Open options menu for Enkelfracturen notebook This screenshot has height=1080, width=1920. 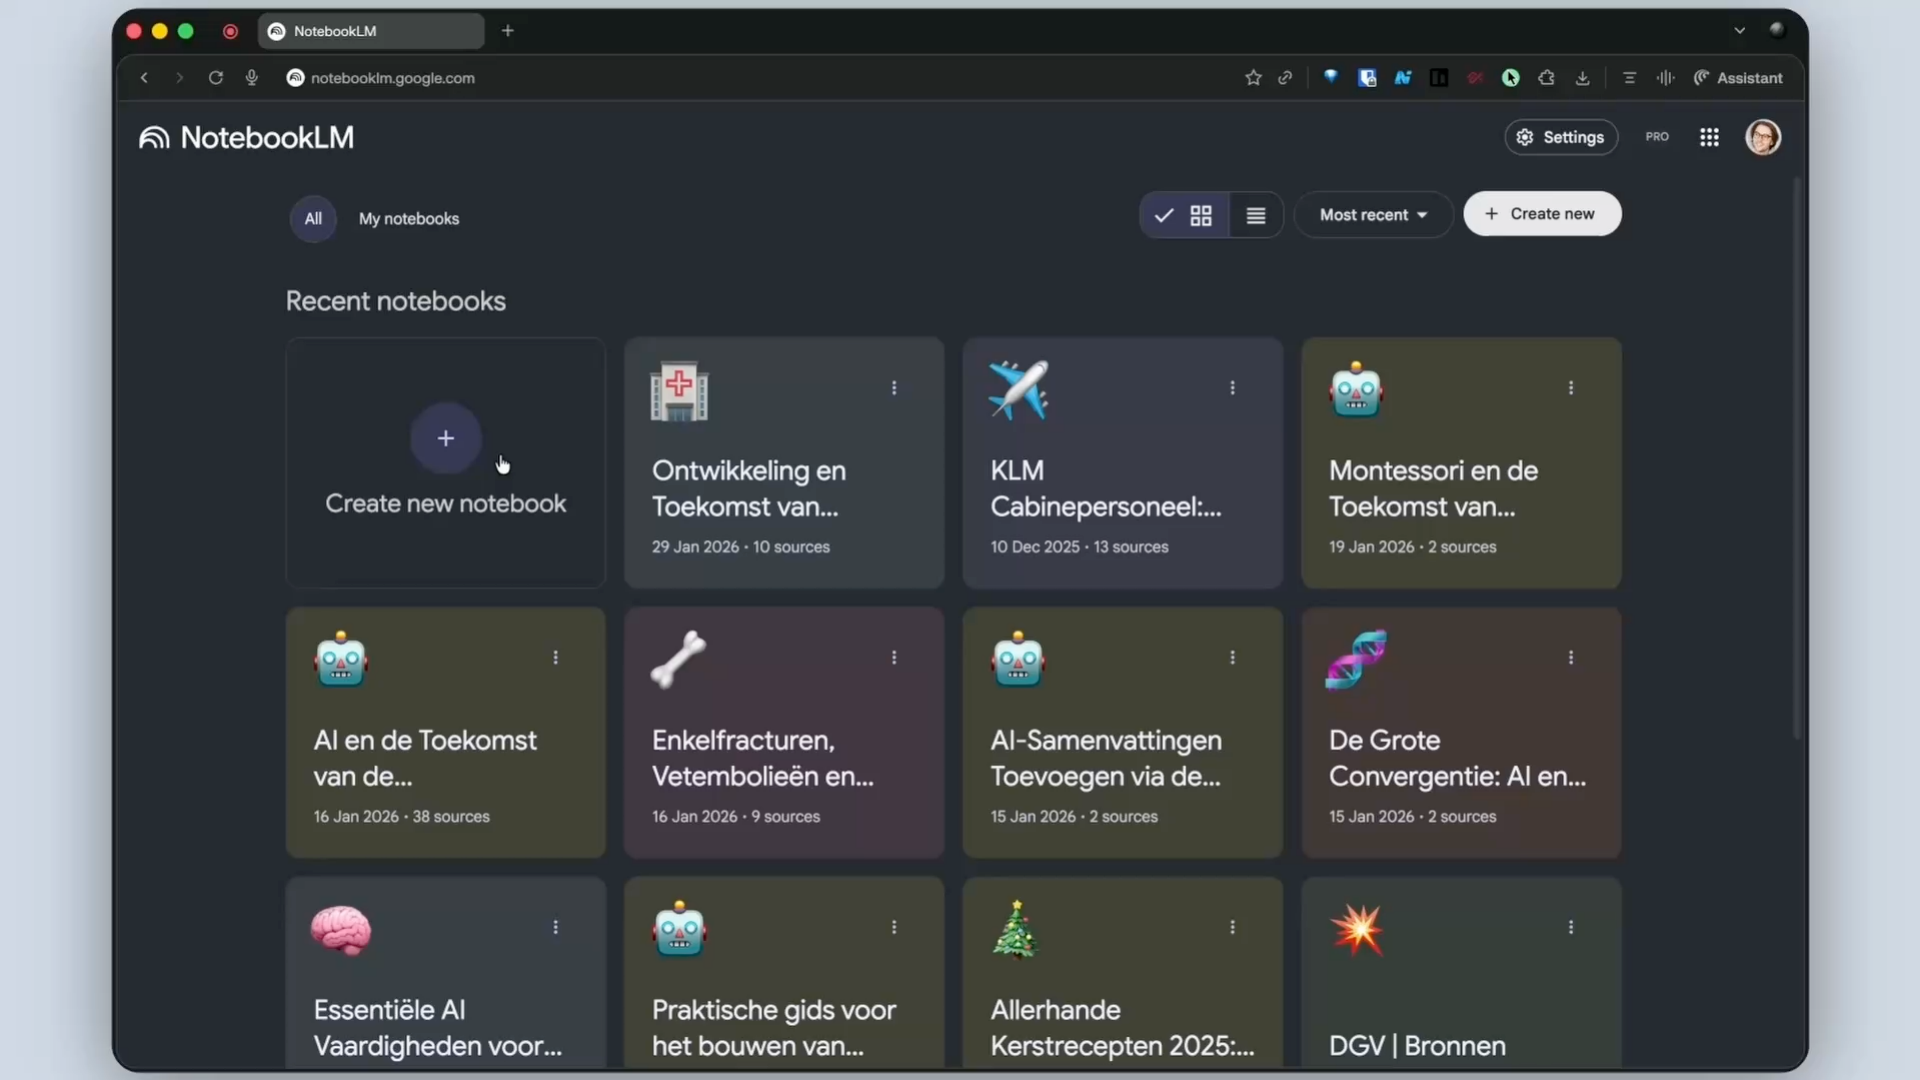[894, 658]
